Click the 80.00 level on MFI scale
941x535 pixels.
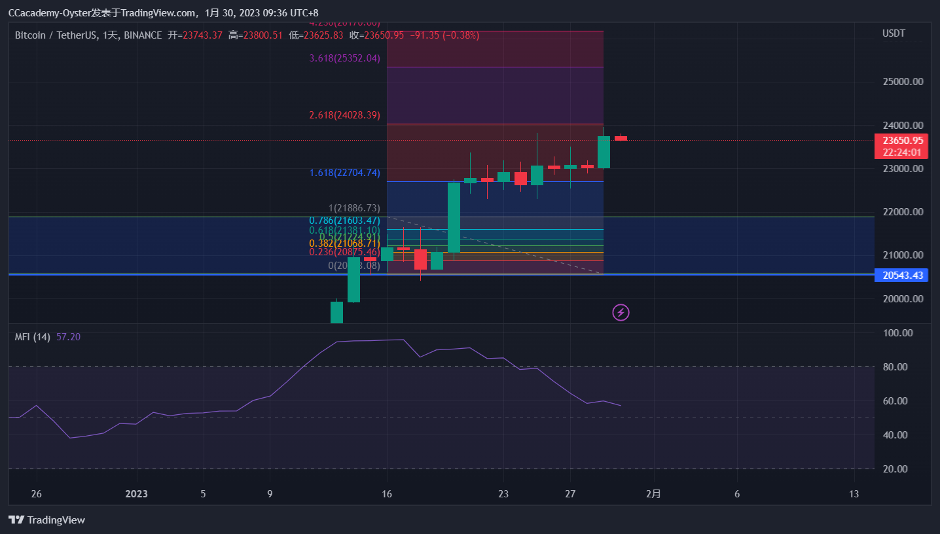898,367
